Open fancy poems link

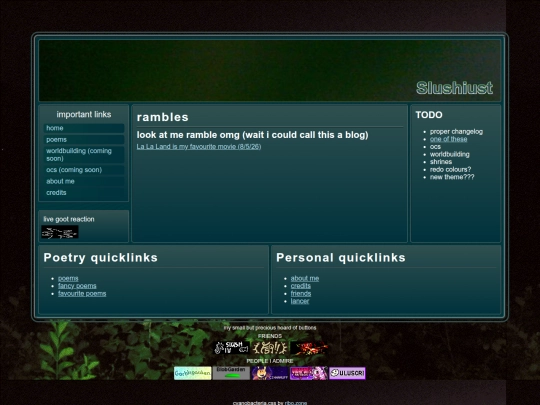pyautogui.click(x=77, y=286)
